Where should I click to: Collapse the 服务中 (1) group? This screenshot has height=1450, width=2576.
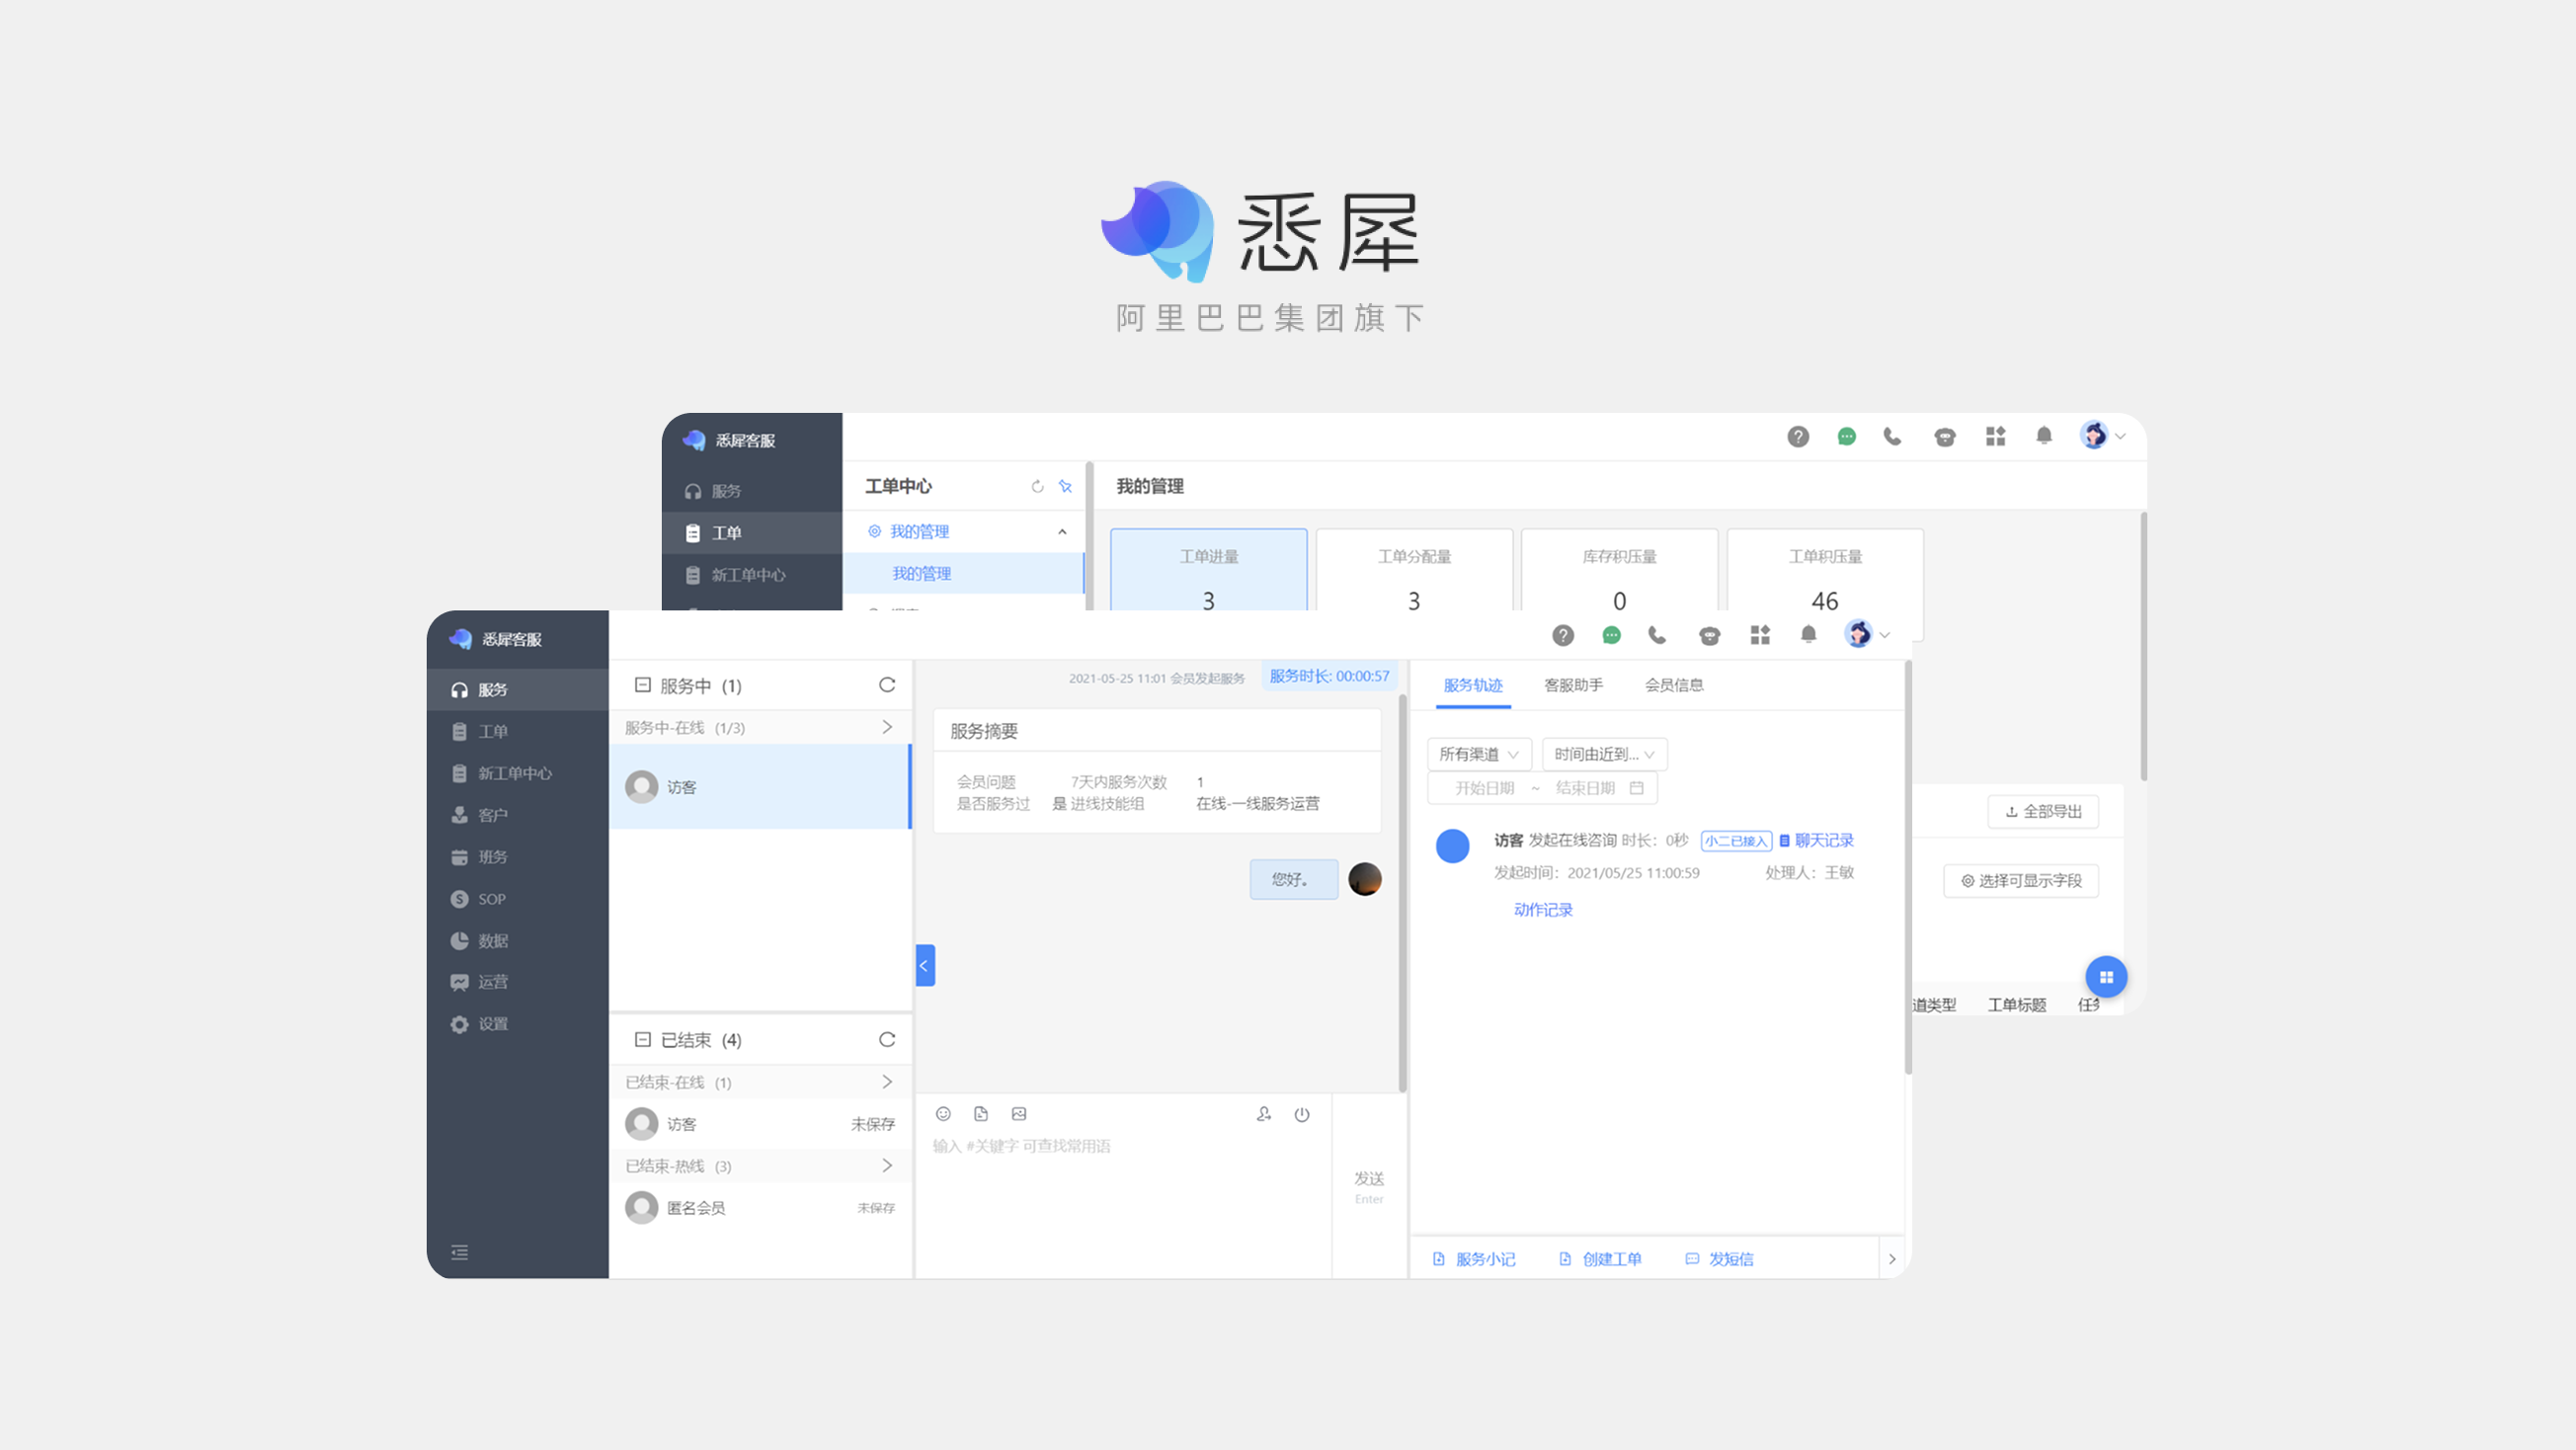coord(643,685)
